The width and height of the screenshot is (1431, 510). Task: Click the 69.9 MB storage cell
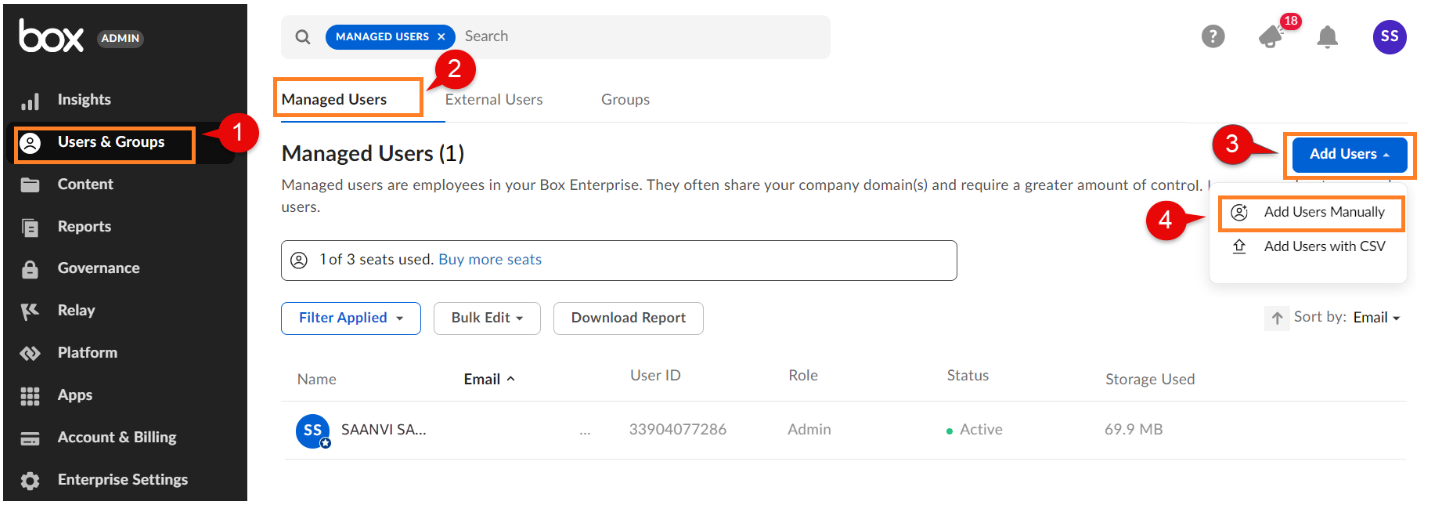pyautogui.click(x=1133, y=429)
